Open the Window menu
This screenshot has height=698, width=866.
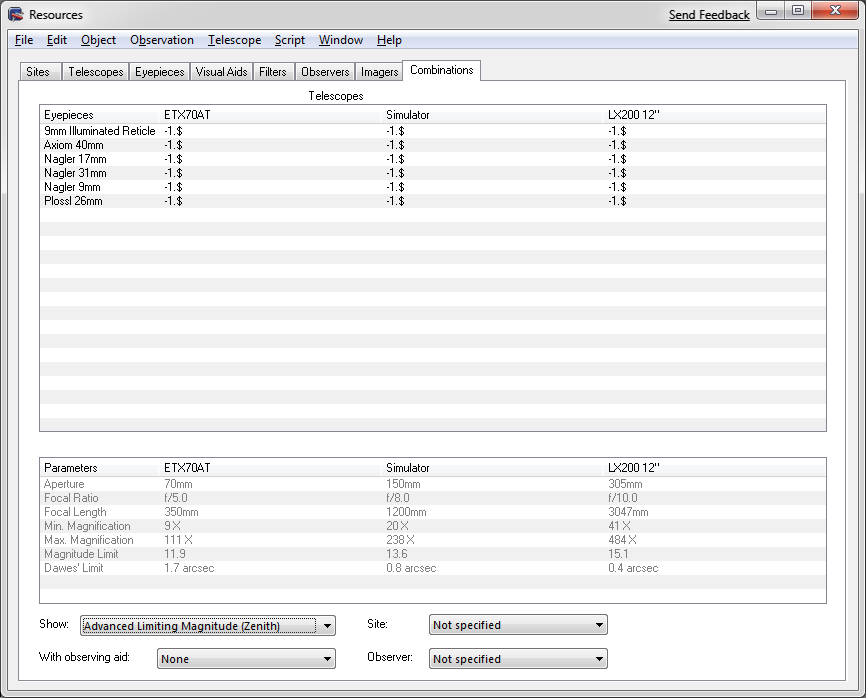point(341,40)
